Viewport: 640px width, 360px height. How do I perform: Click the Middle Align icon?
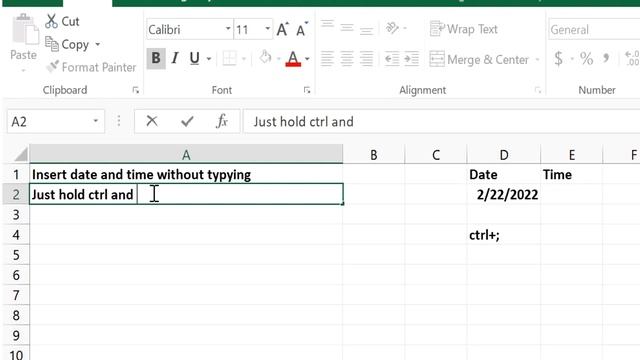point(347,28)
